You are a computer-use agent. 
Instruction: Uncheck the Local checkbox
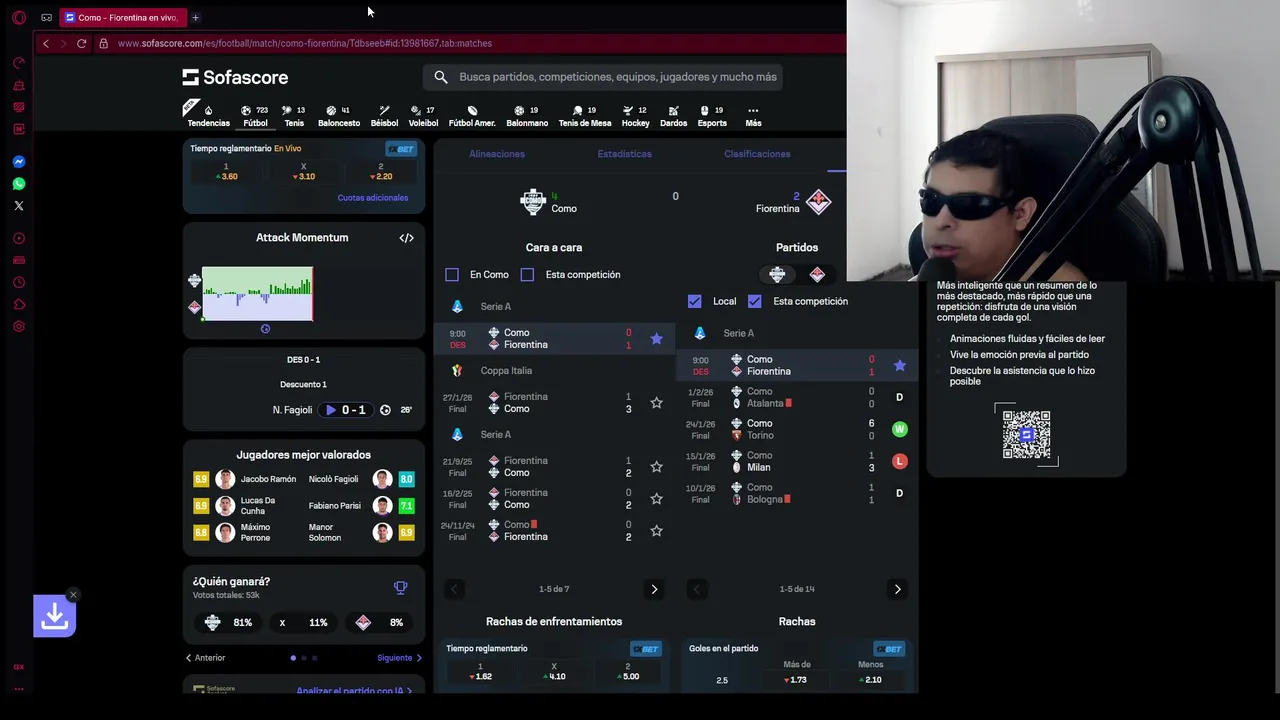pos(695,301)
